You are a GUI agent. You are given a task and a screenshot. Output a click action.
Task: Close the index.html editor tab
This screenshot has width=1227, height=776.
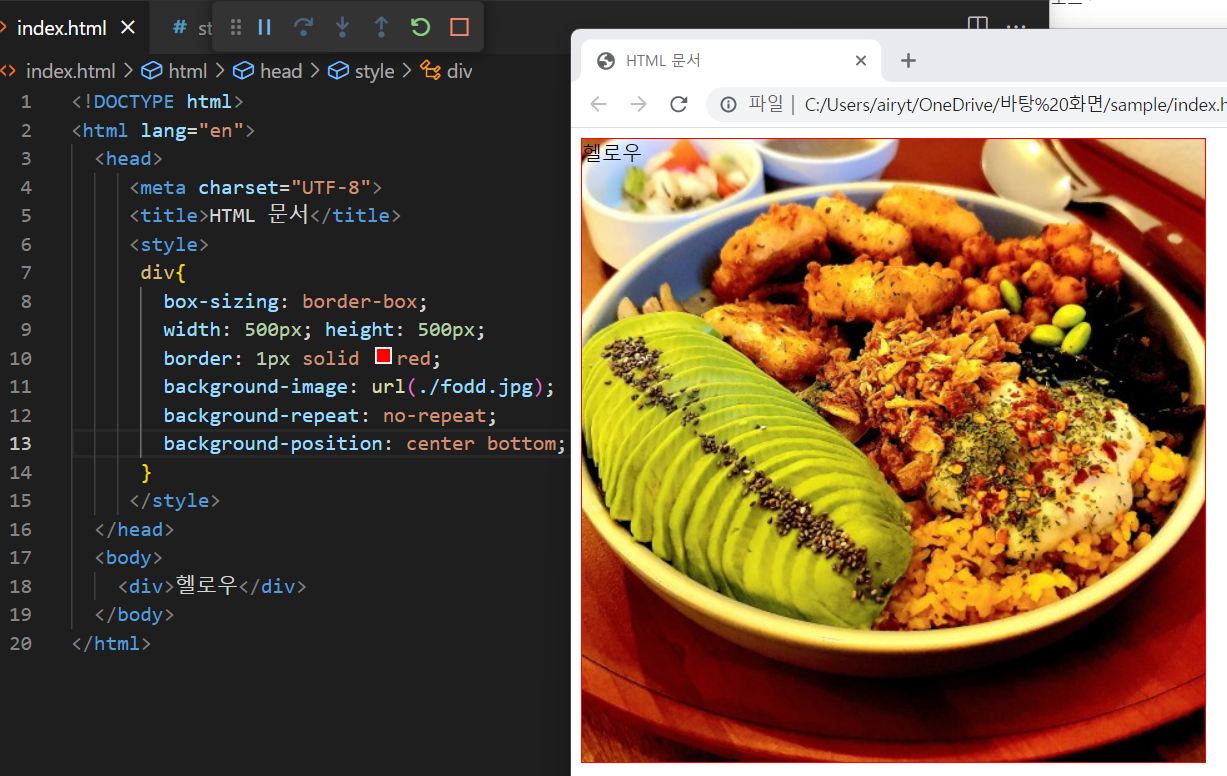[127, 28]
